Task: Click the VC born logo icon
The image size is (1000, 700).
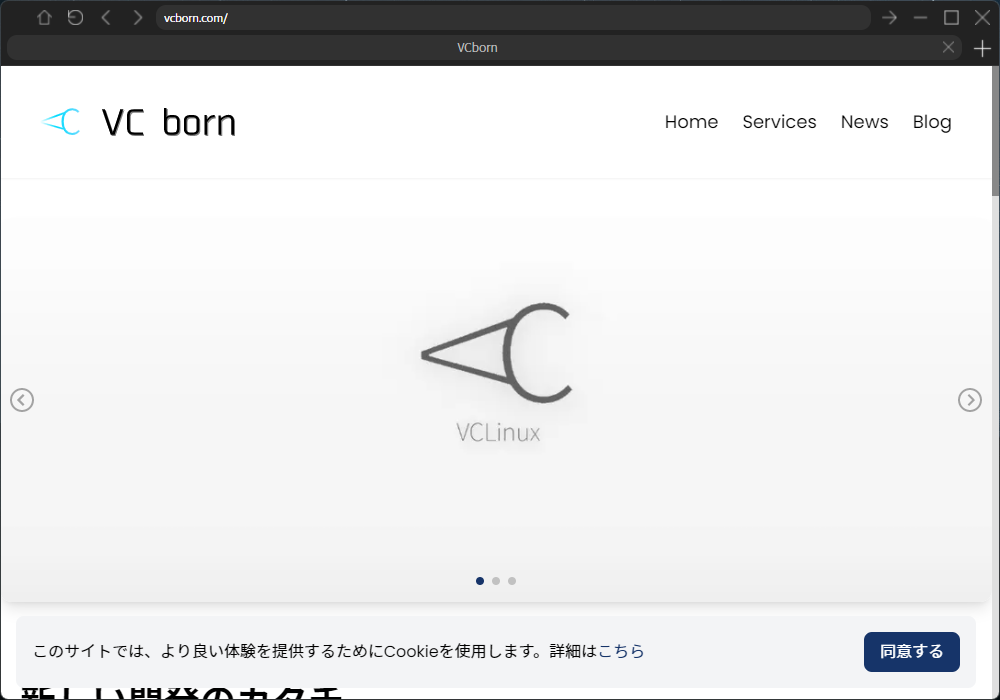Action: pyautogui.click(x=61, y=121)
